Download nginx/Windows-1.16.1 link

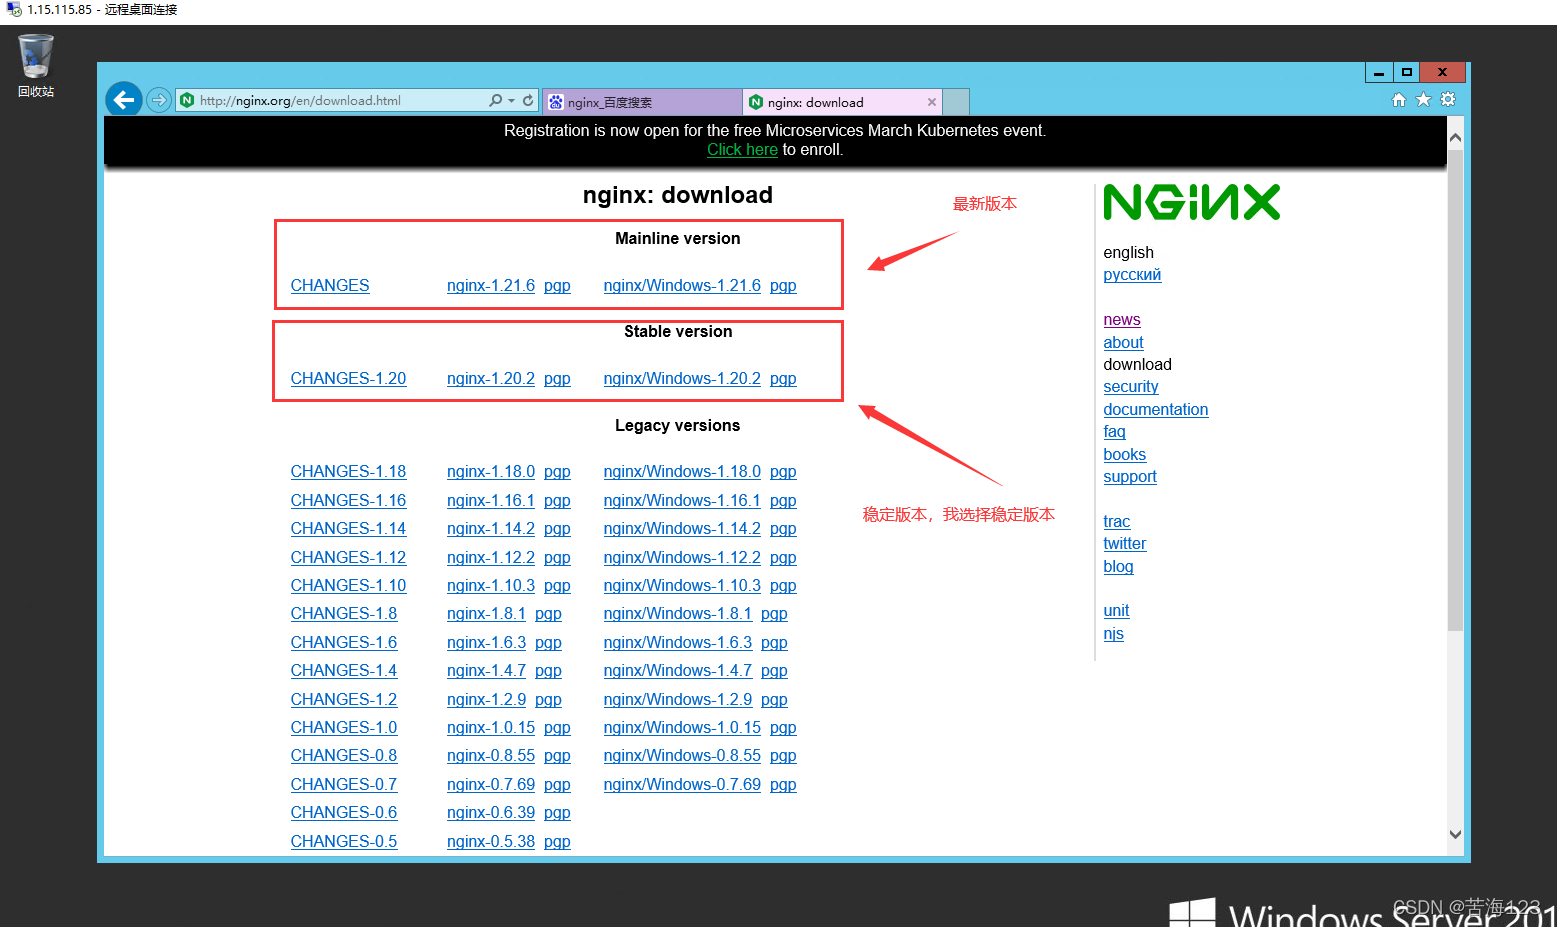[682, 500]
